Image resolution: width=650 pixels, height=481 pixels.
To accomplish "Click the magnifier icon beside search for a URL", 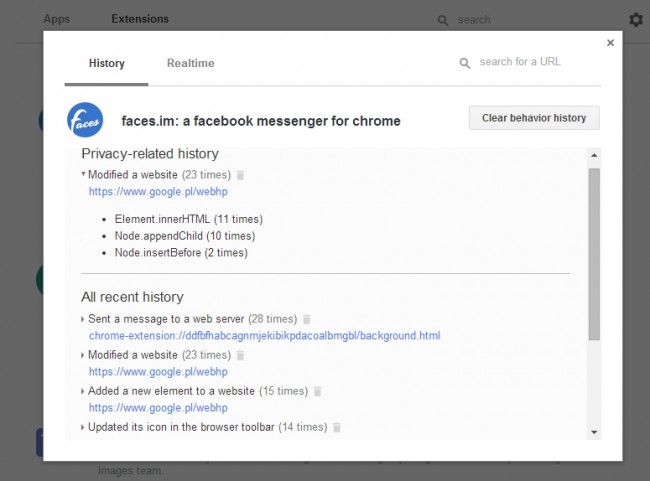I will [x=465, y=63].
